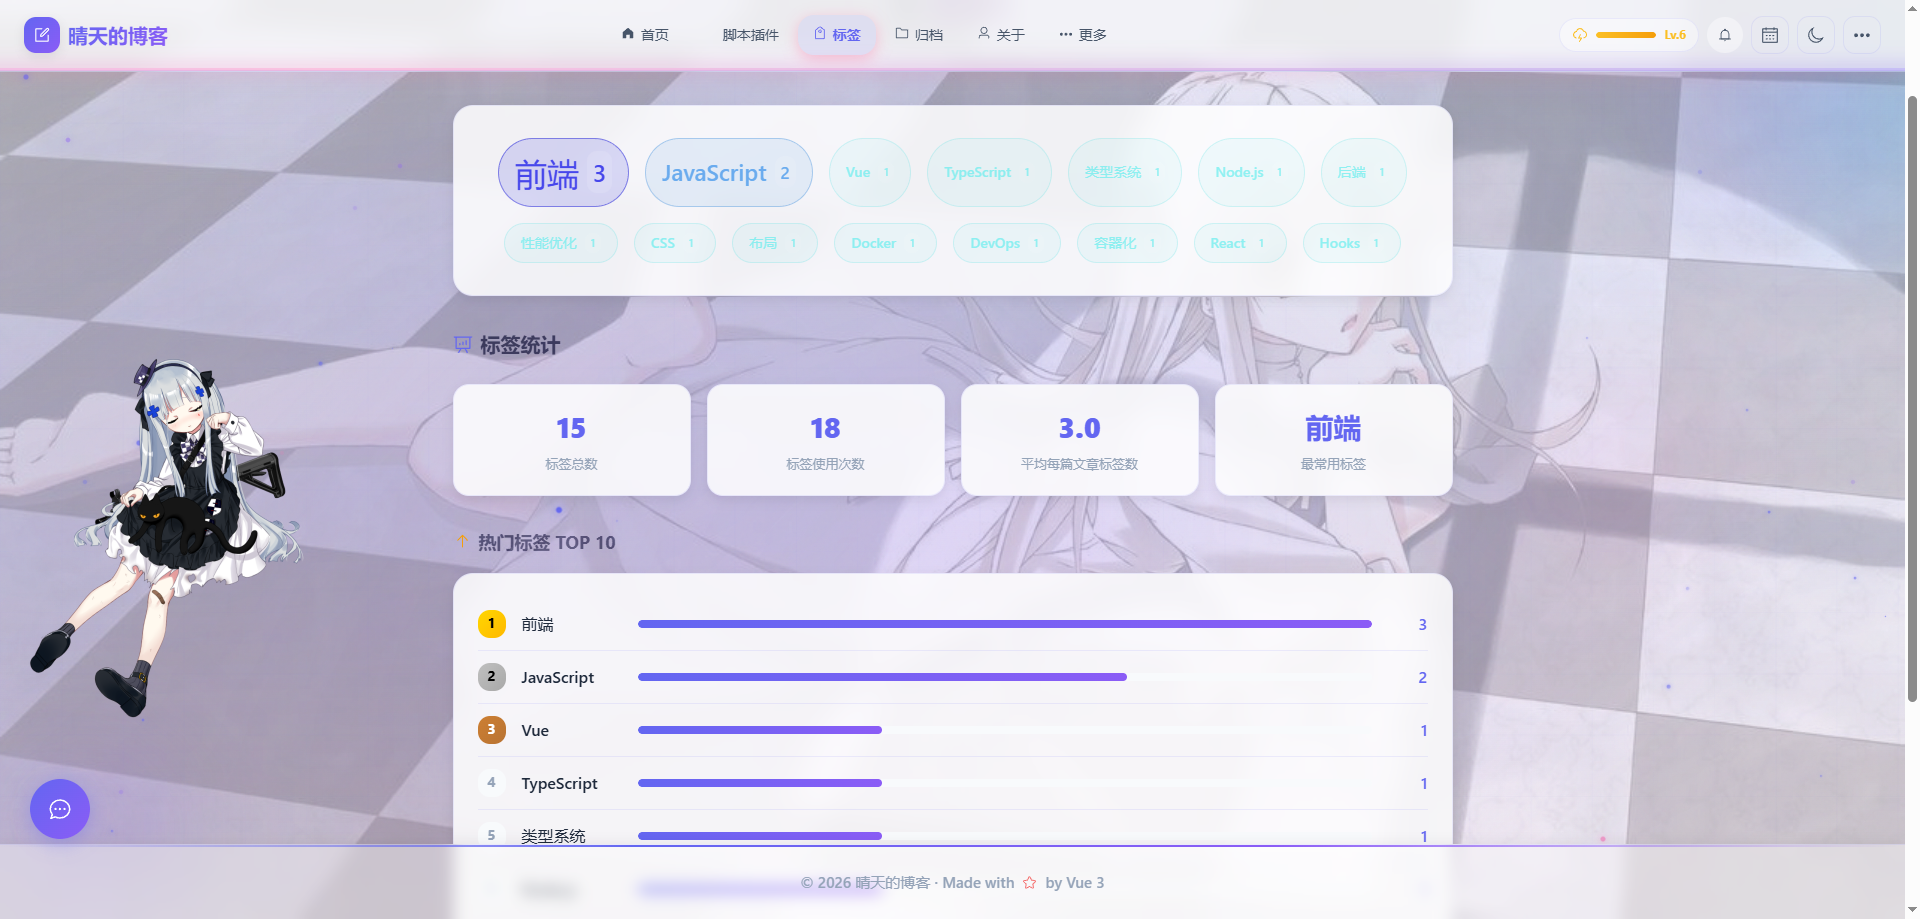
Task: Click the footer heart star icon
Action: pyautogui.click(x=1030, y=883)
